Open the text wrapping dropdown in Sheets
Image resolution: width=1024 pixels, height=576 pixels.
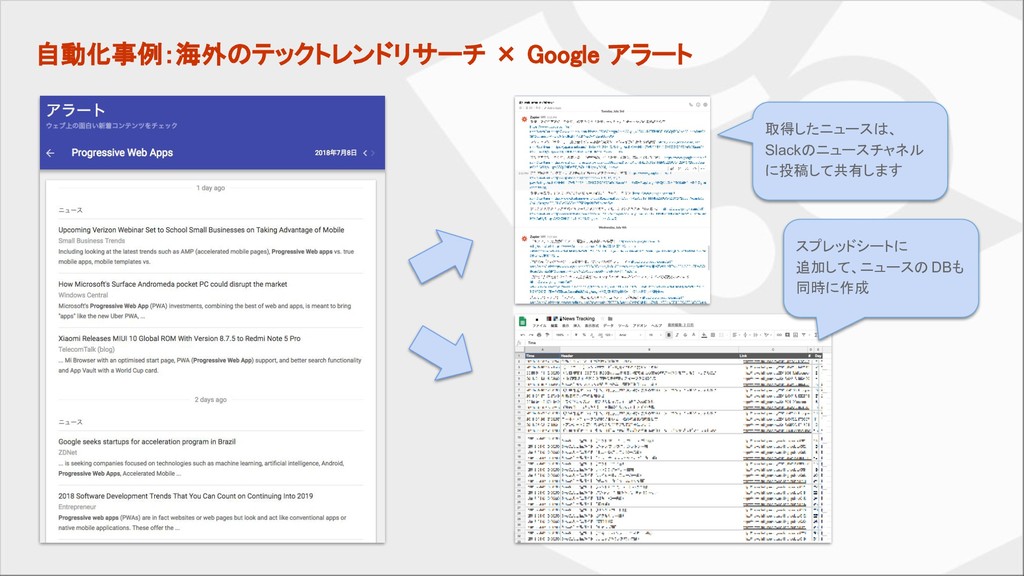pos(757,335)
